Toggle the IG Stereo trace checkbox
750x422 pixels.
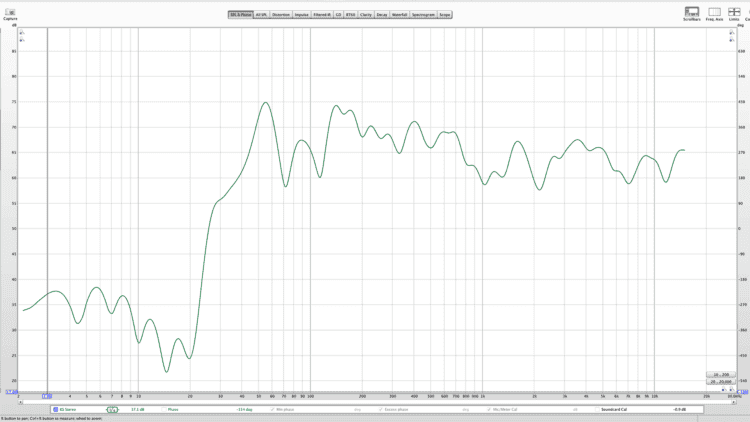coord(55,410)
